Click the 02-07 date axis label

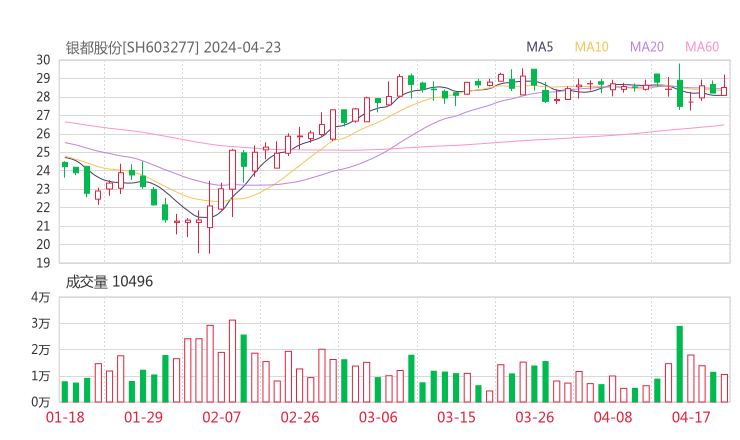coord(221,417)
